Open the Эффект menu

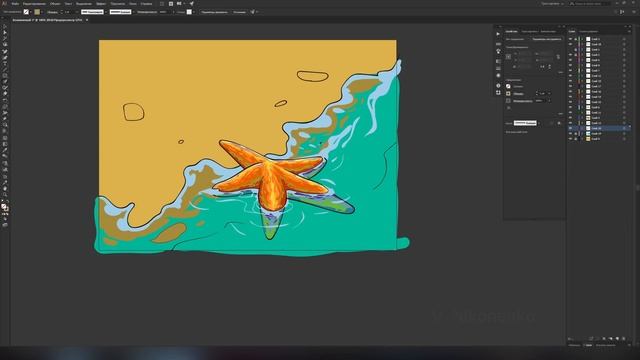pyautogui.click(x=101, y=3)
